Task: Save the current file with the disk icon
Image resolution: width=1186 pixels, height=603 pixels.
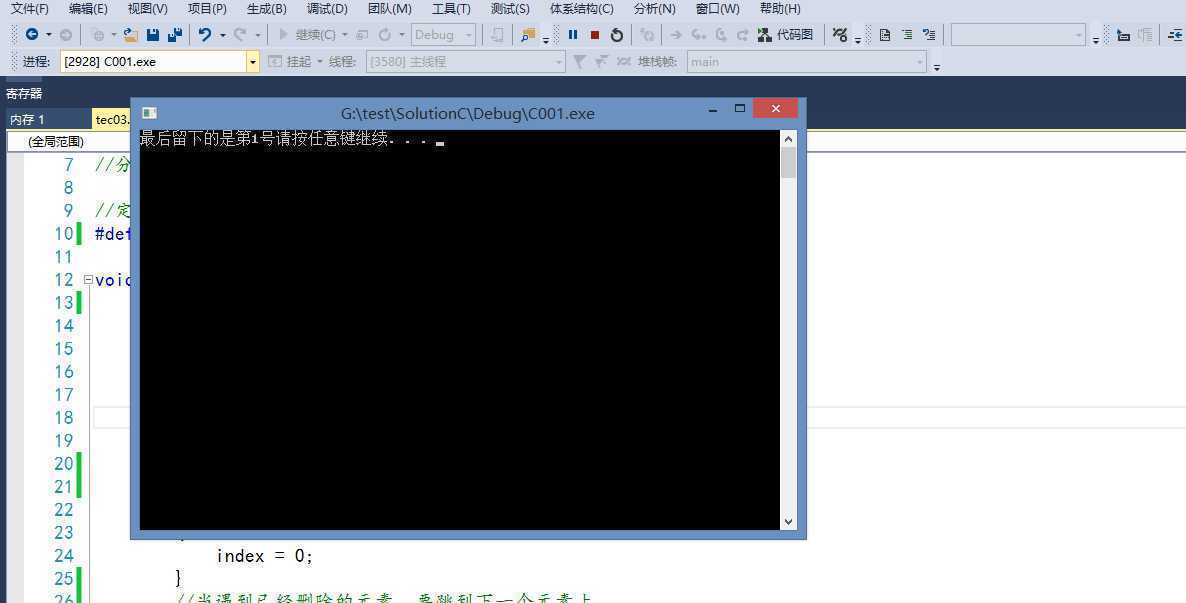Action: pyautogui.click(x=153, y=35)
